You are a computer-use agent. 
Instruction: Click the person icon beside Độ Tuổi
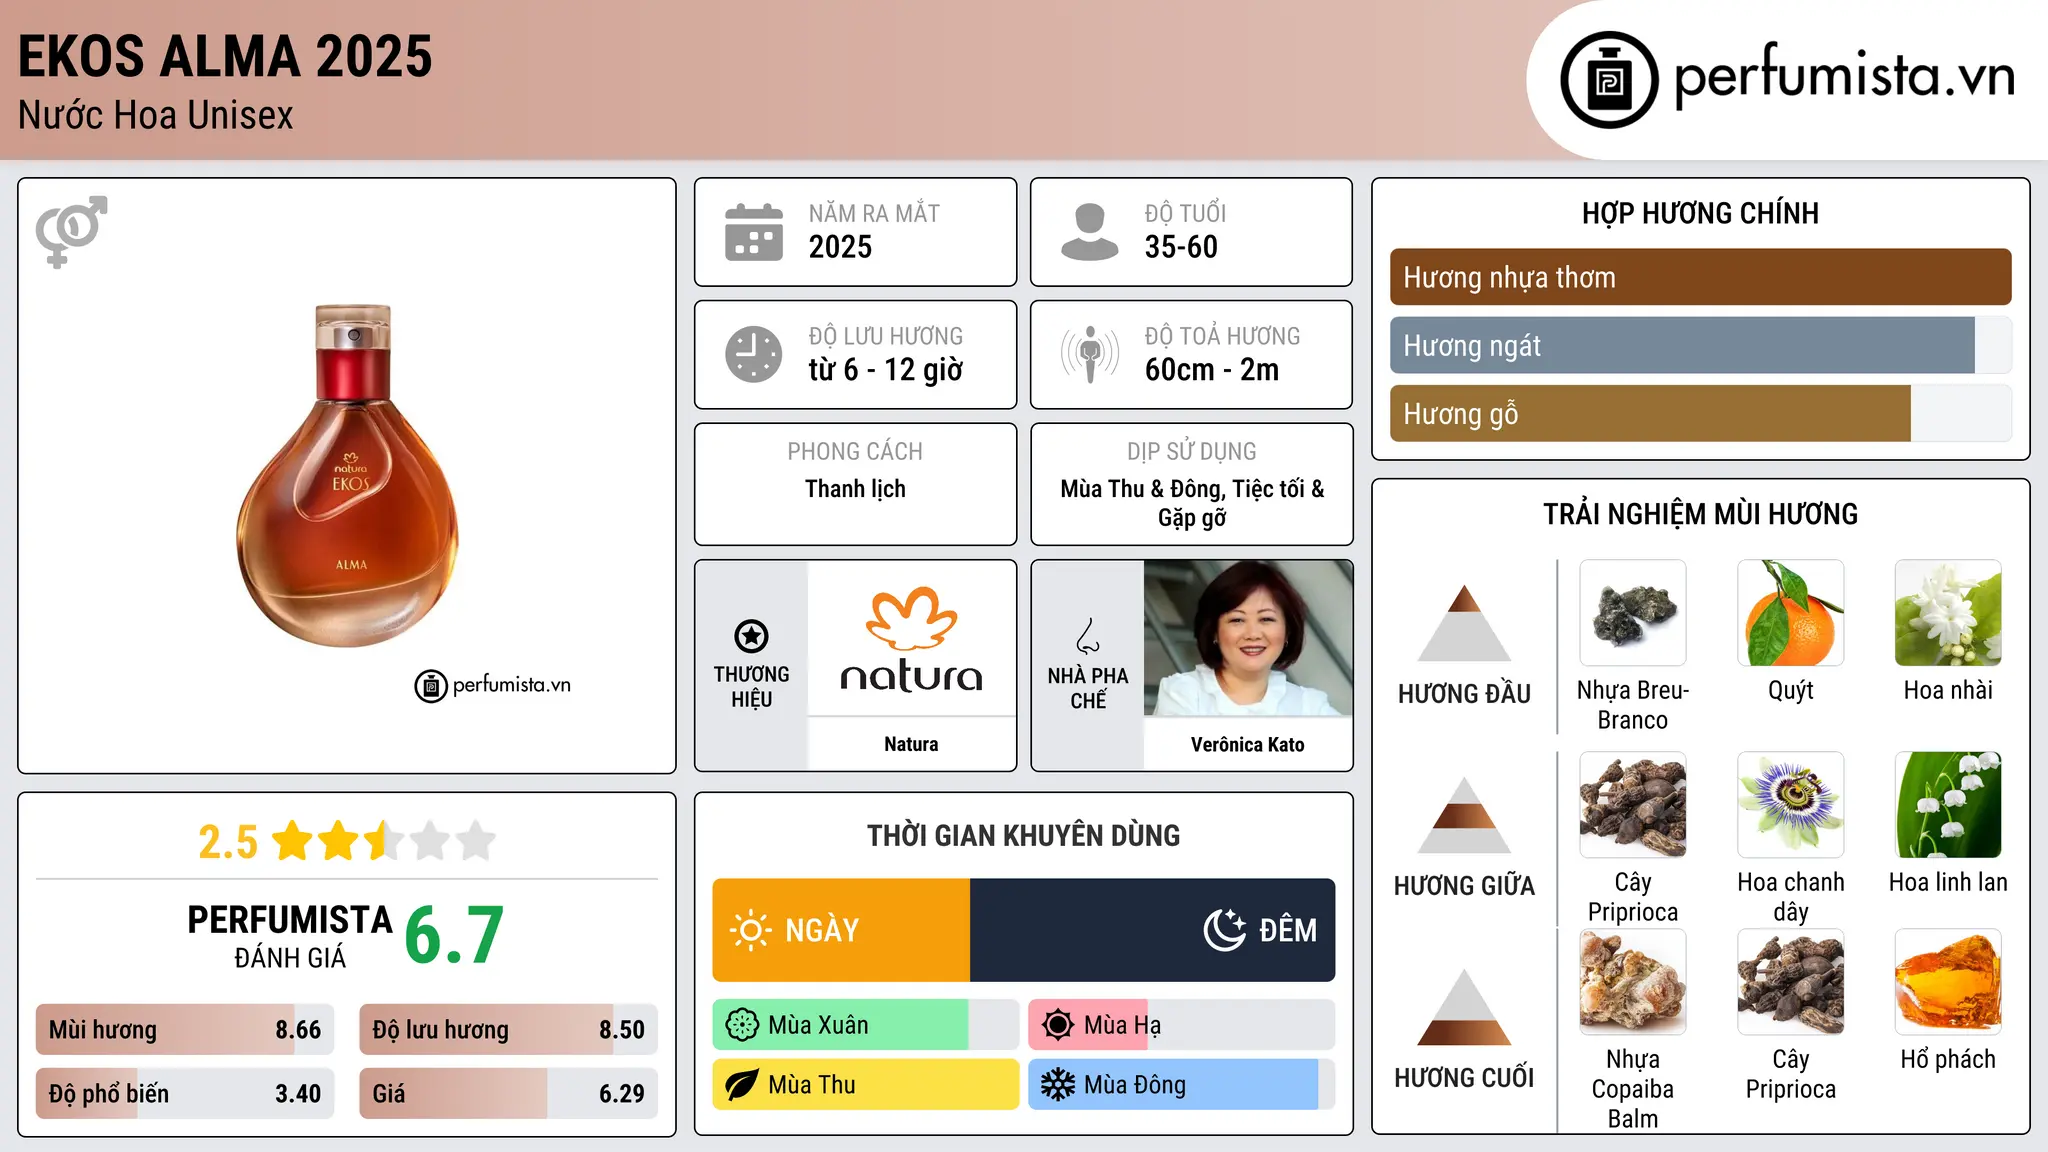point(1089,232)
